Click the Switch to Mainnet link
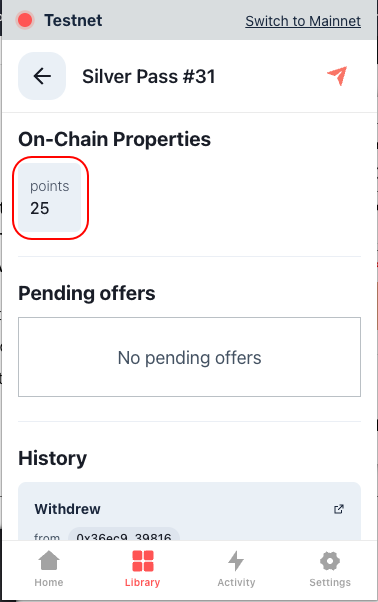378x602 pixels. (303, 21)
